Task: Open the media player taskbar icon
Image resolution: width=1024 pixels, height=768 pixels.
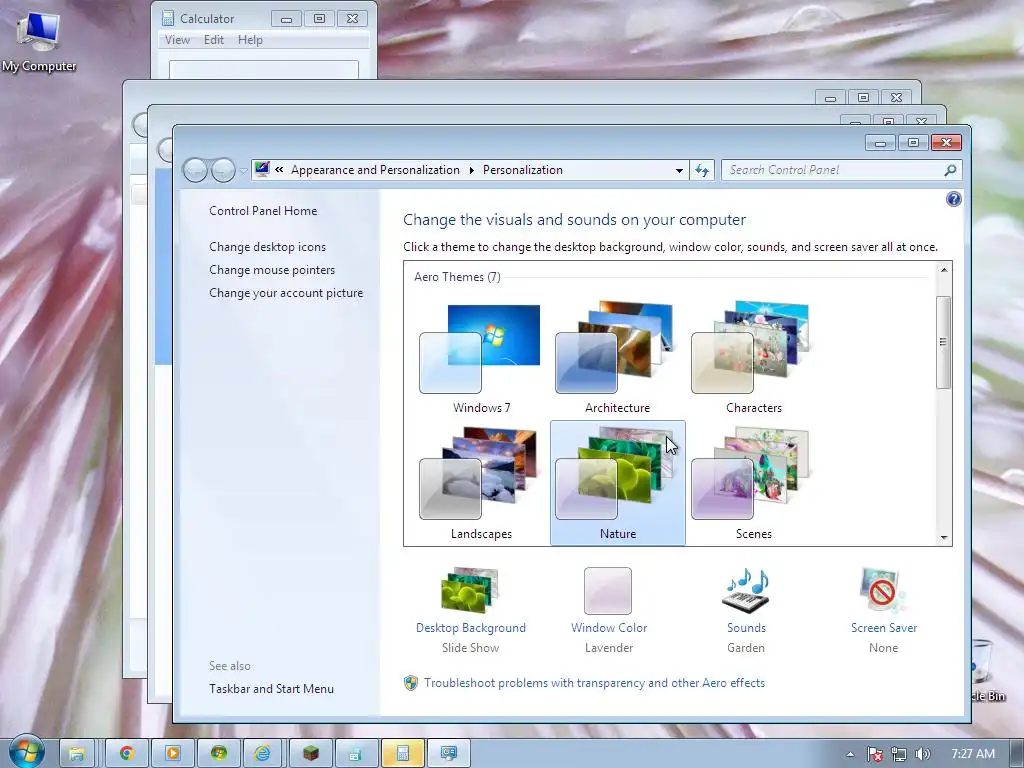Action: (172, 754)
